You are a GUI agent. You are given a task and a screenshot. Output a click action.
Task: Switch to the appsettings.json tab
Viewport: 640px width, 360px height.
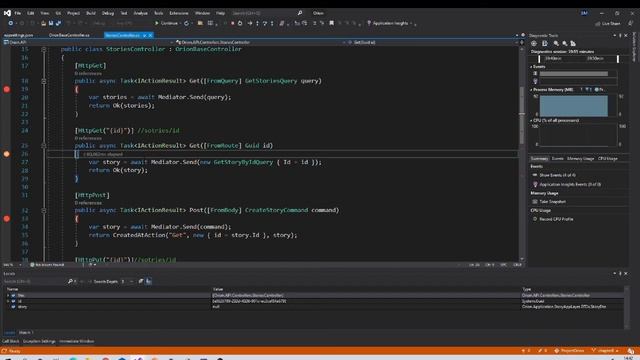click(x=18, y=35)
